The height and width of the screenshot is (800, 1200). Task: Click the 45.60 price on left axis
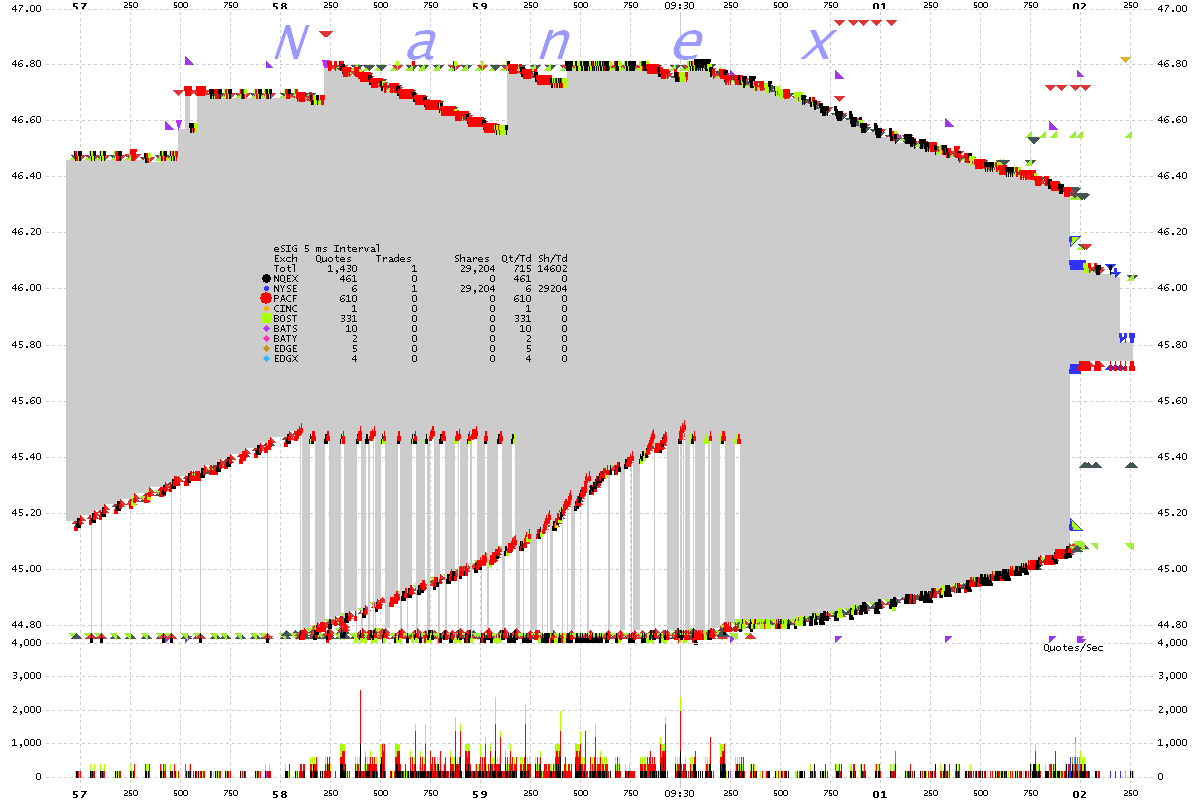point(26,401)
